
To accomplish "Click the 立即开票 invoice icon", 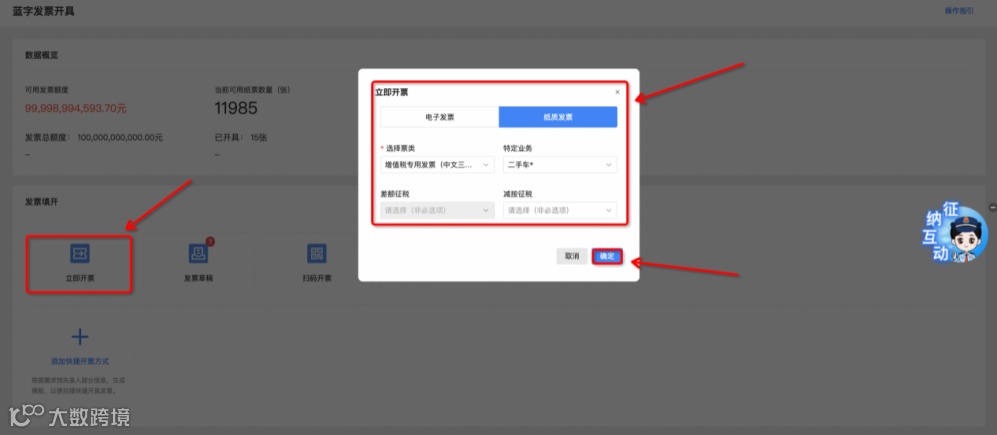I will [79, 254].
